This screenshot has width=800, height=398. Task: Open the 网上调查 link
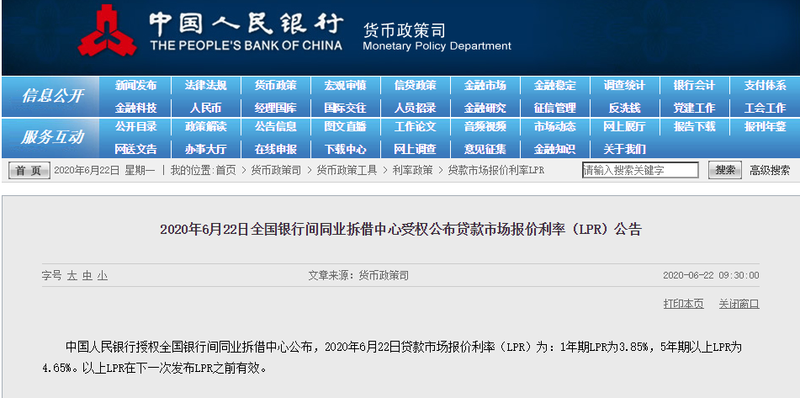pyautogui.click(x=415, y=150)
